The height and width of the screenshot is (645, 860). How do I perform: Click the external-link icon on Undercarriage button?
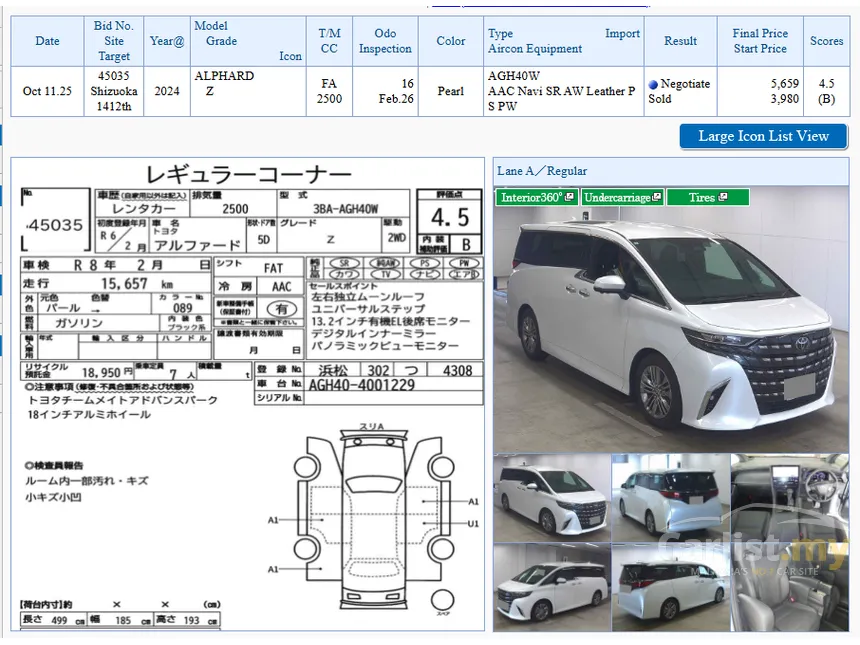657,196
